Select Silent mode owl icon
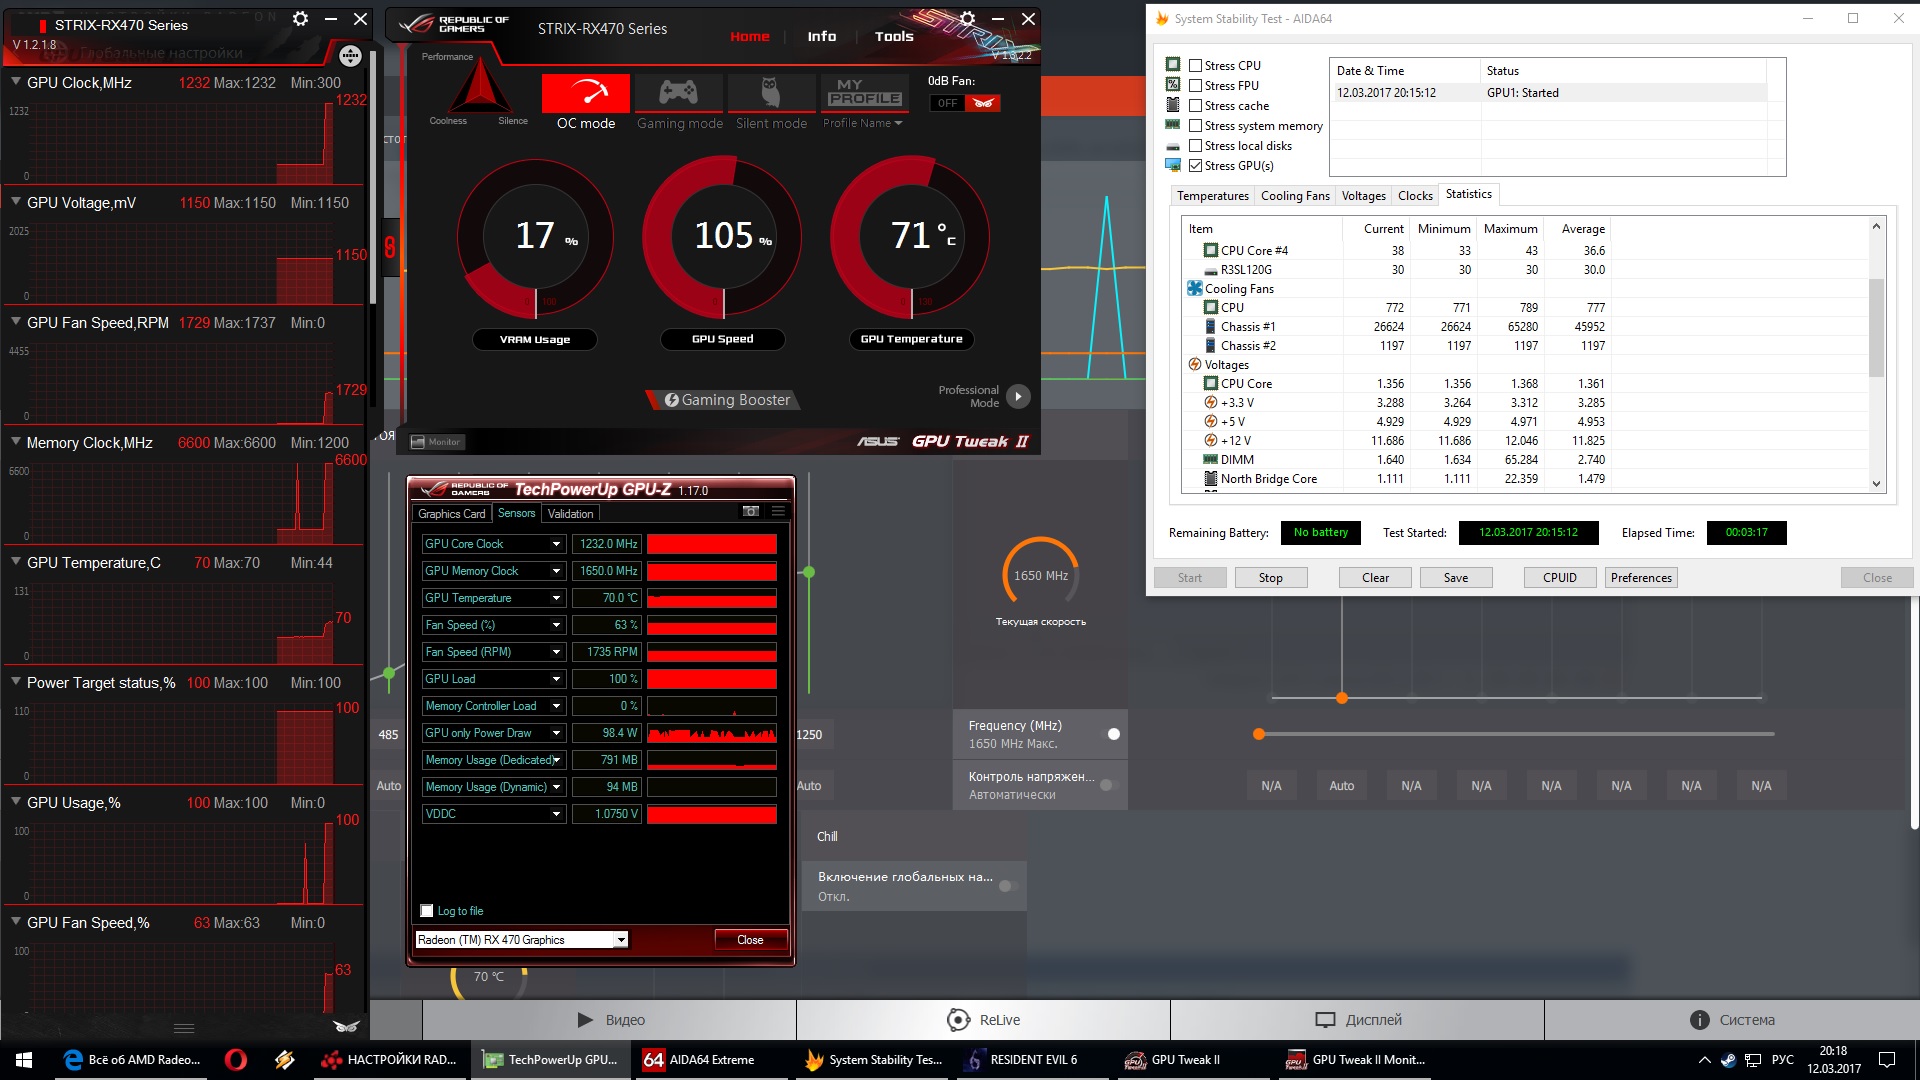This screenshot has height=1080, width=1920. coord(771,93)
